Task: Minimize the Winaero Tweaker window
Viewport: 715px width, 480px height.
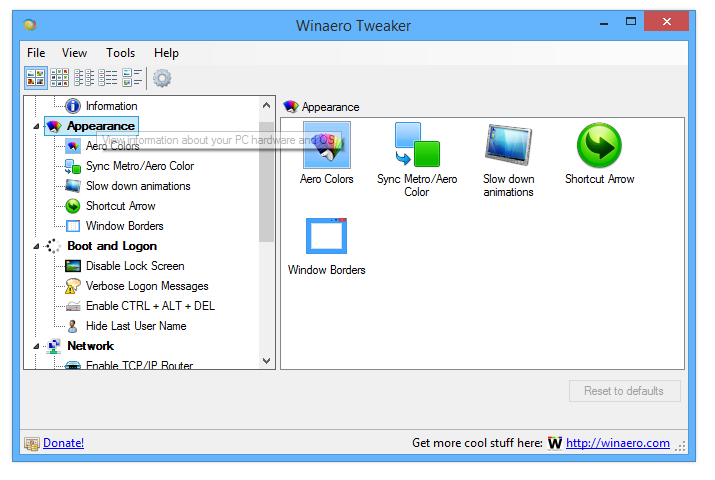Action: click(x=604, y=22)
